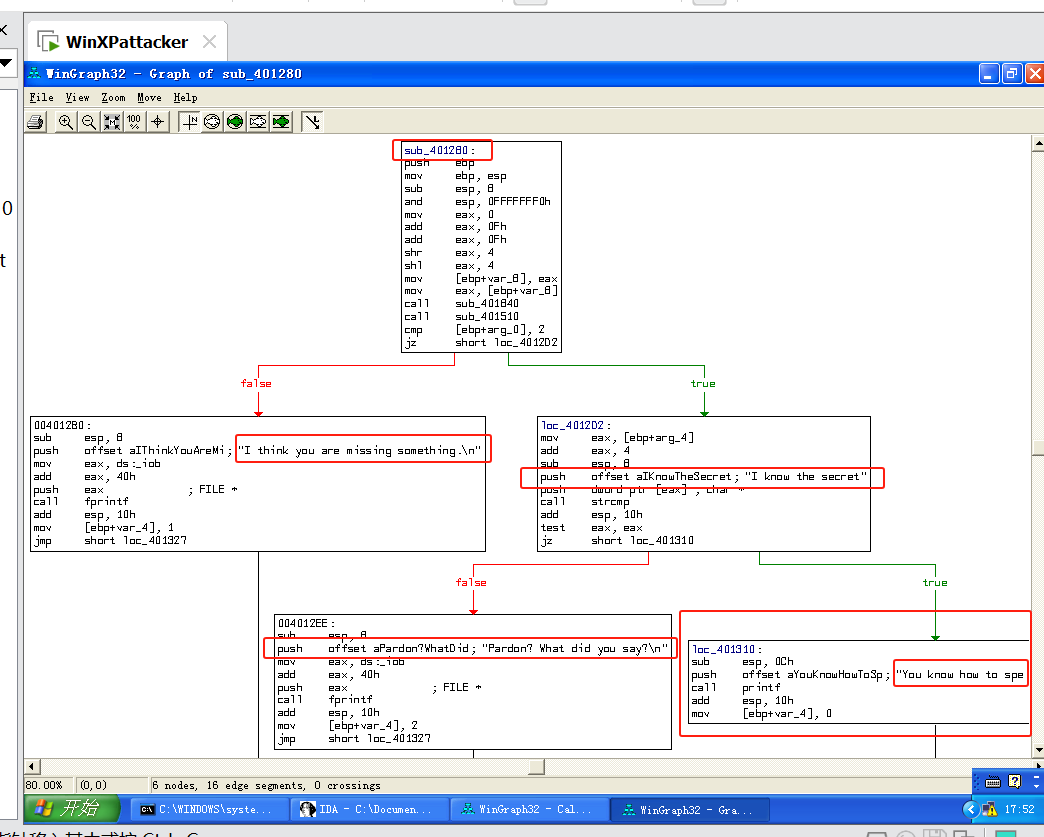Screen dimensions: 1044x837
Task: Enable green polar fisheye view icon
Action: 235,122
